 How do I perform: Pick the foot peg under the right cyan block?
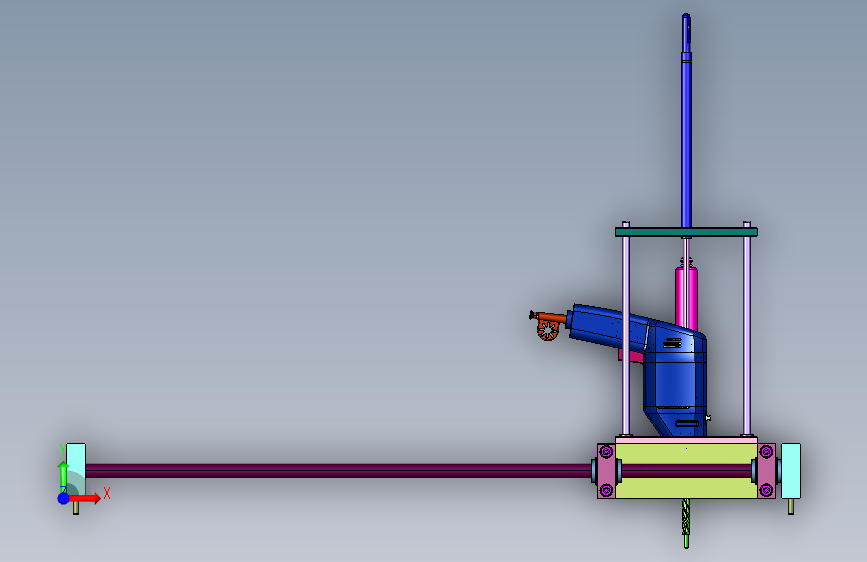tap(791, 507)
